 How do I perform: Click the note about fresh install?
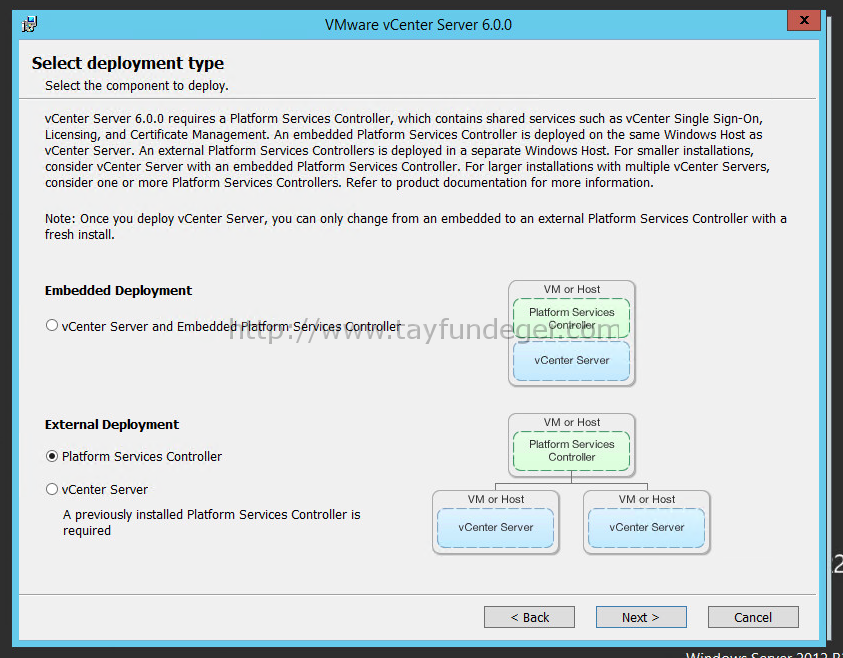pos(416,226)
